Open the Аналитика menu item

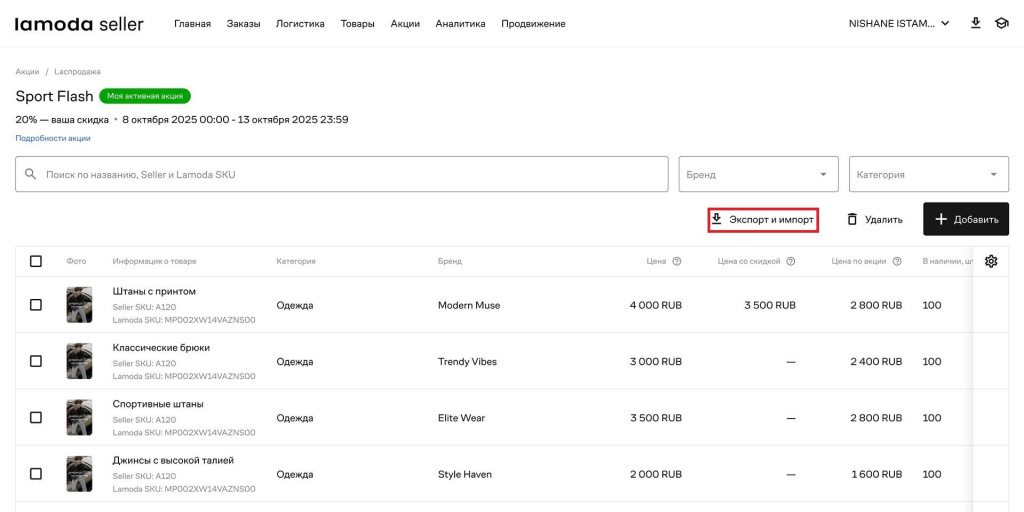[x=460, y=24]
